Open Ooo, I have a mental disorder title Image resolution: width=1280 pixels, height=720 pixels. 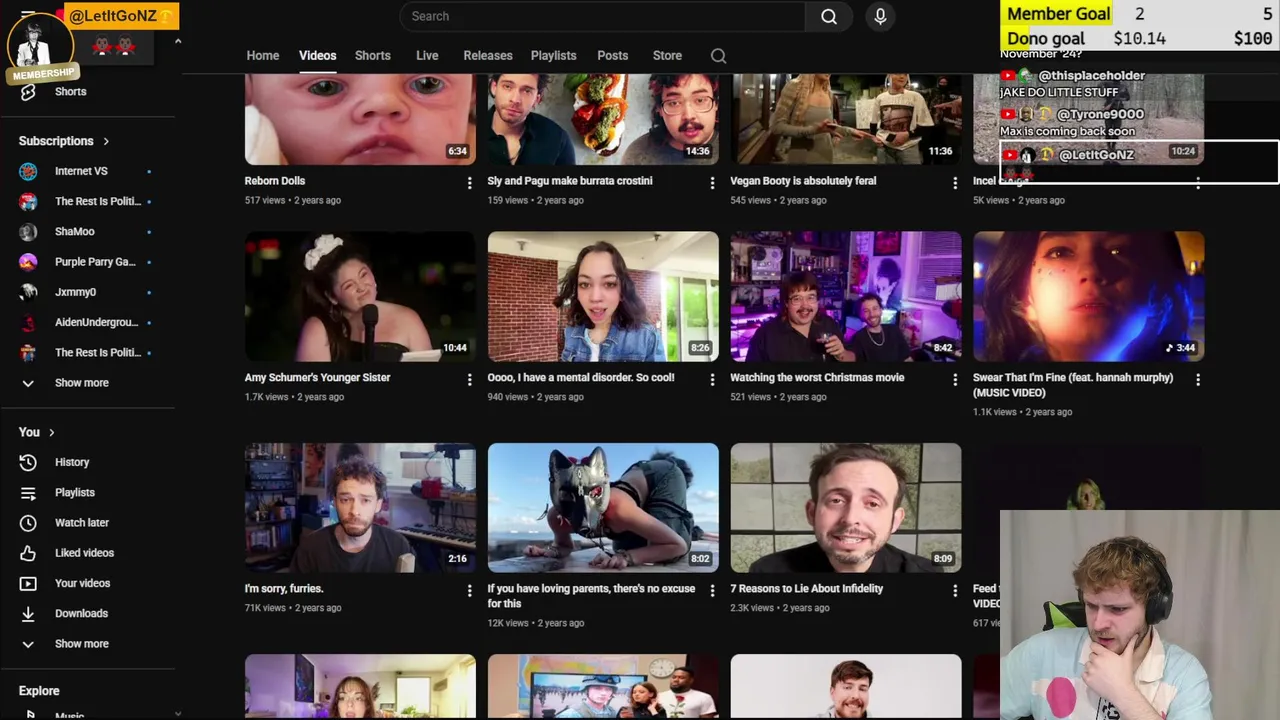click(581, 378)
